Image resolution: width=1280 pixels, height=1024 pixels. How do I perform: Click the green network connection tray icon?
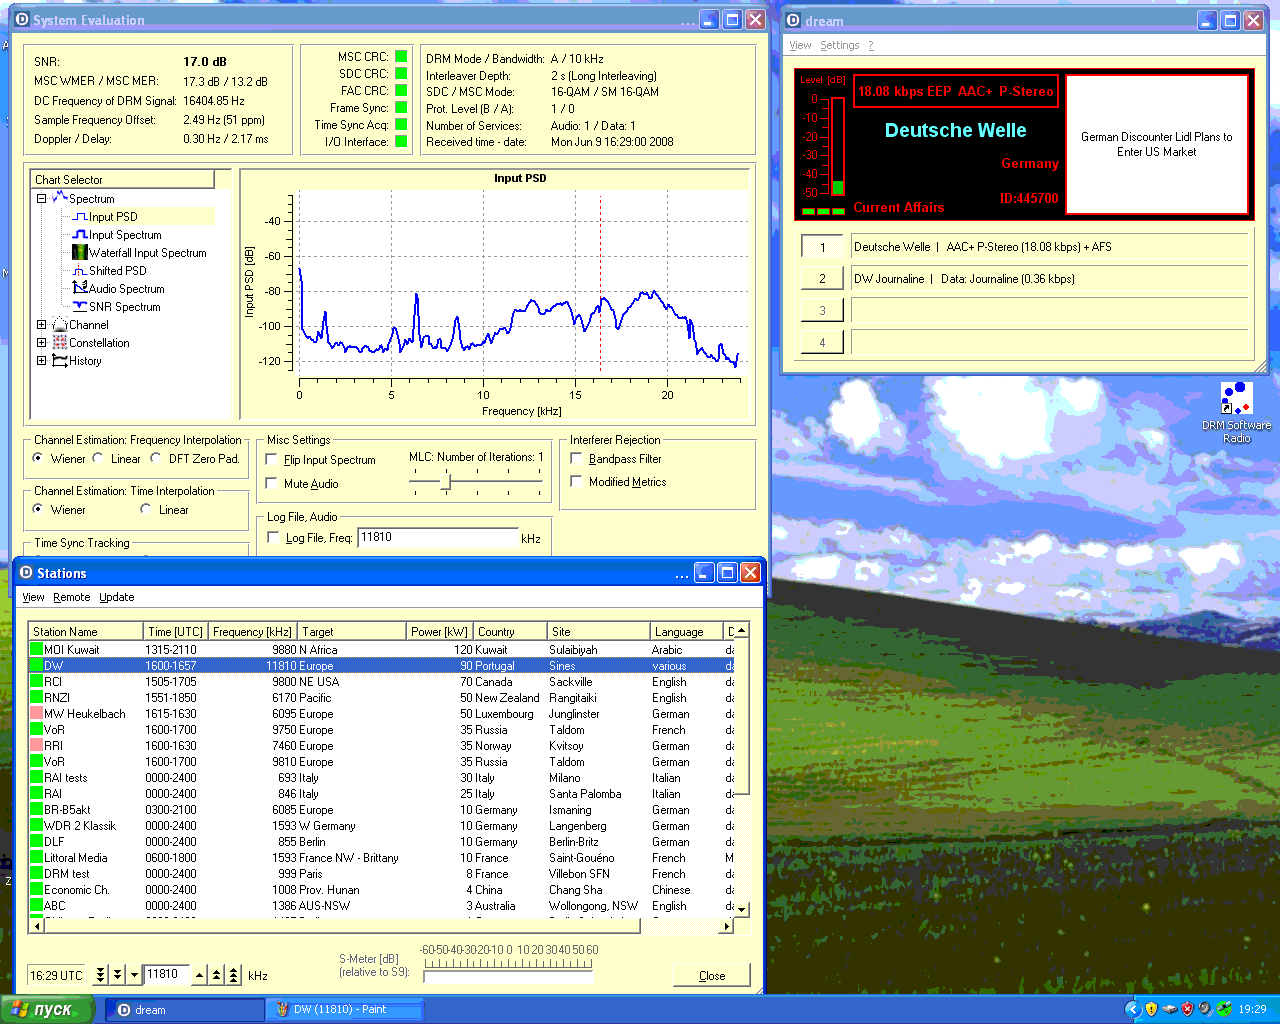tap(1223, 1009)
